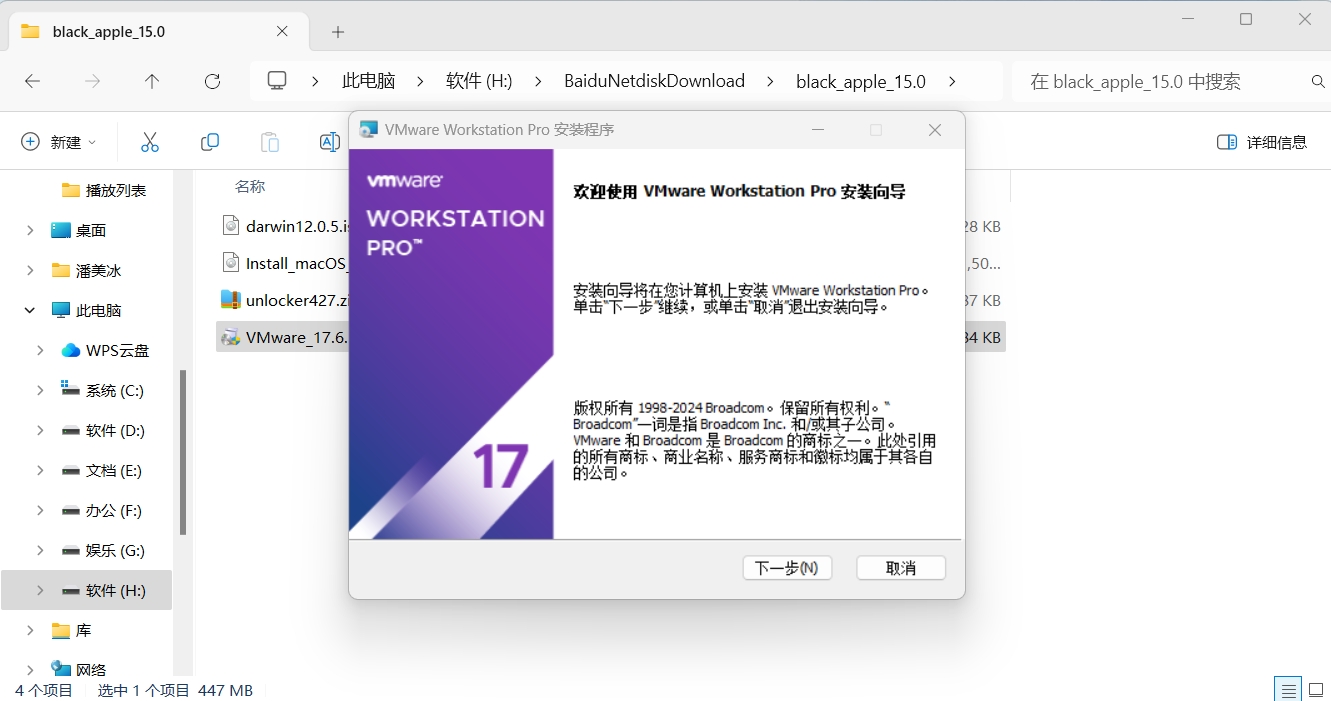Click the Copy icon in toolbar
The image size is (1331, 701).
coord(210,142)
